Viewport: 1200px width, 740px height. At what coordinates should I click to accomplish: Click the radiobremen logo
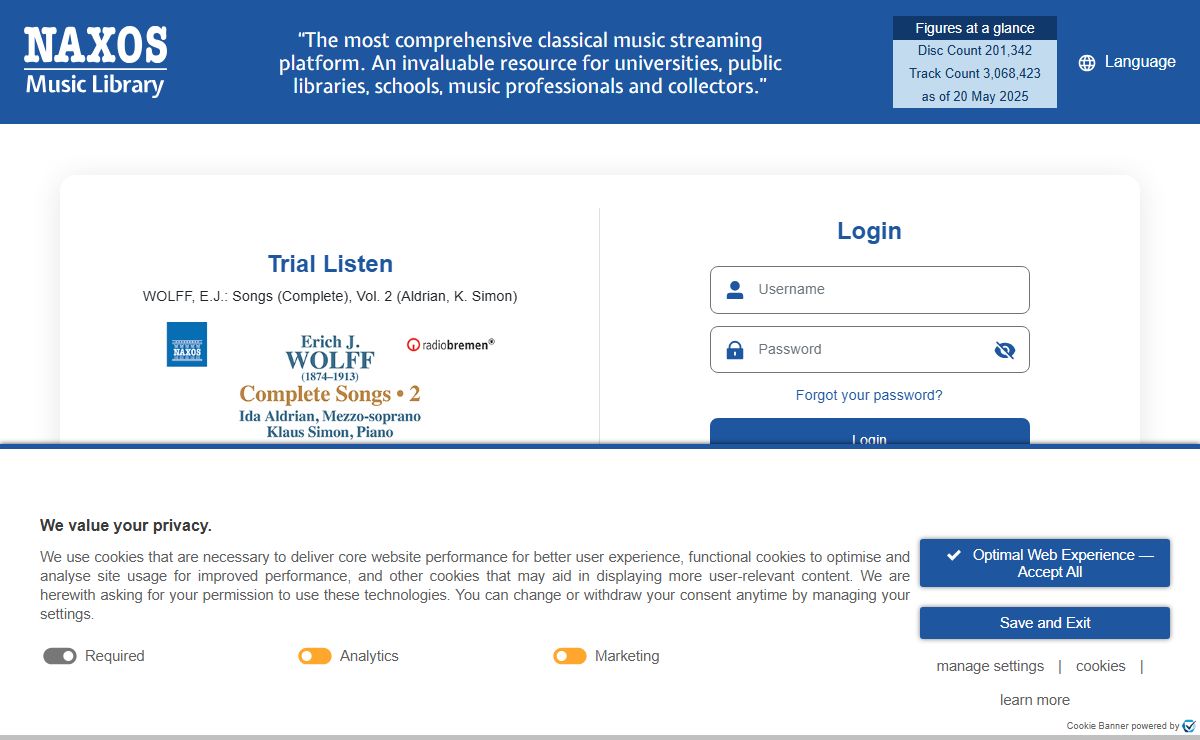(x=451, y=344)
